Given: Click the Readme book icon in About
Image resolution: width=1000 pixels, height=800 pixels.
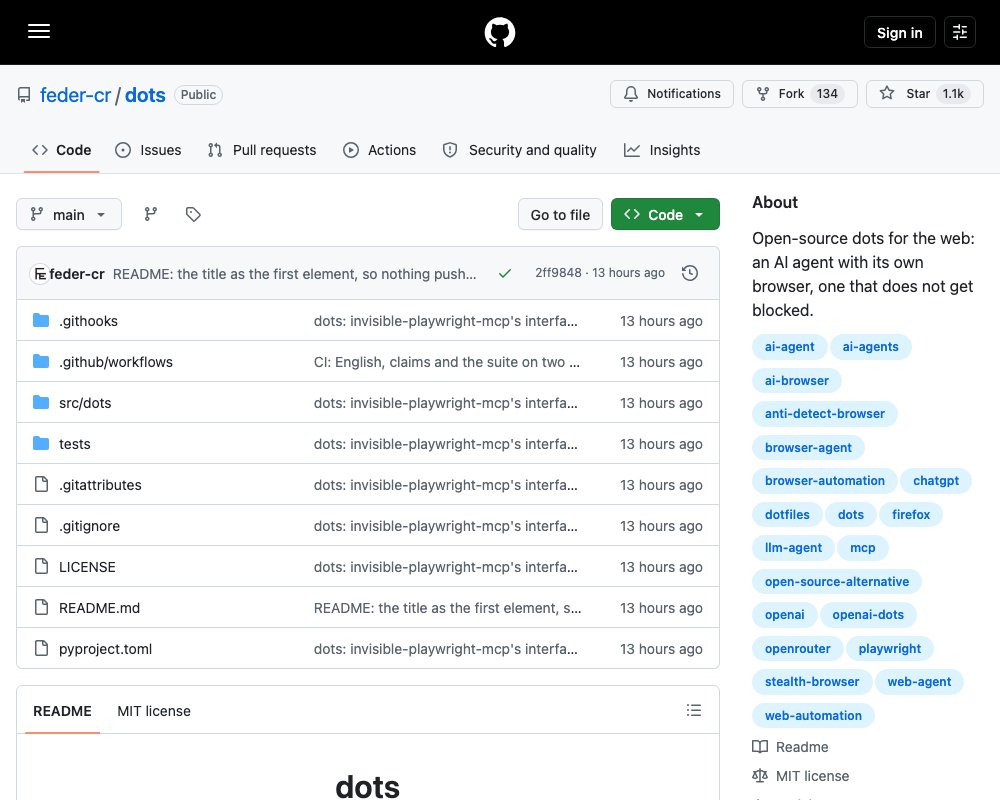Looking at the screenshot, I should [x=760, y=746].
